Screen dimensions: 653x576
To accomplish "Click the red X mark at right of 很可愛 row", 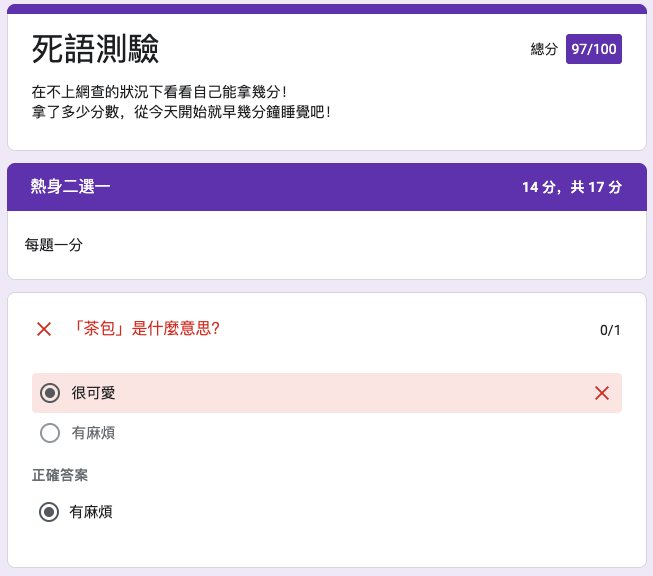I will [x=601, y=393].
